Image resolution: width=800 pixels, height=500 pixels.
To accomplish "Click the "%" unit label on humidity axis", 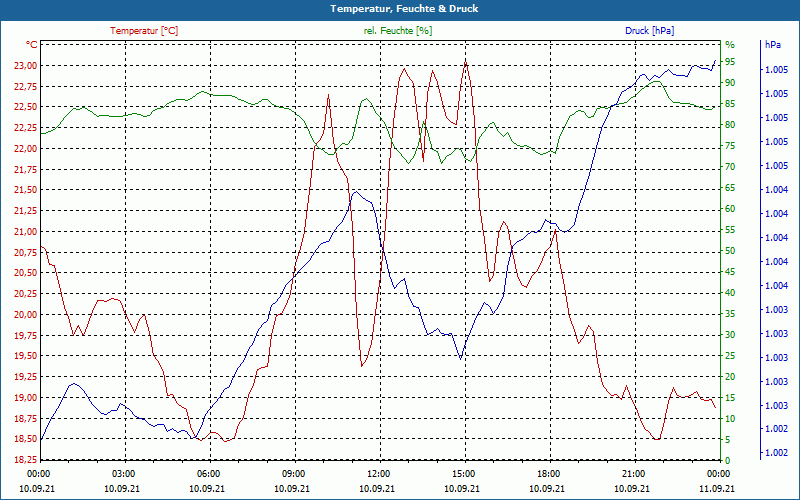I will click(730, 45).
